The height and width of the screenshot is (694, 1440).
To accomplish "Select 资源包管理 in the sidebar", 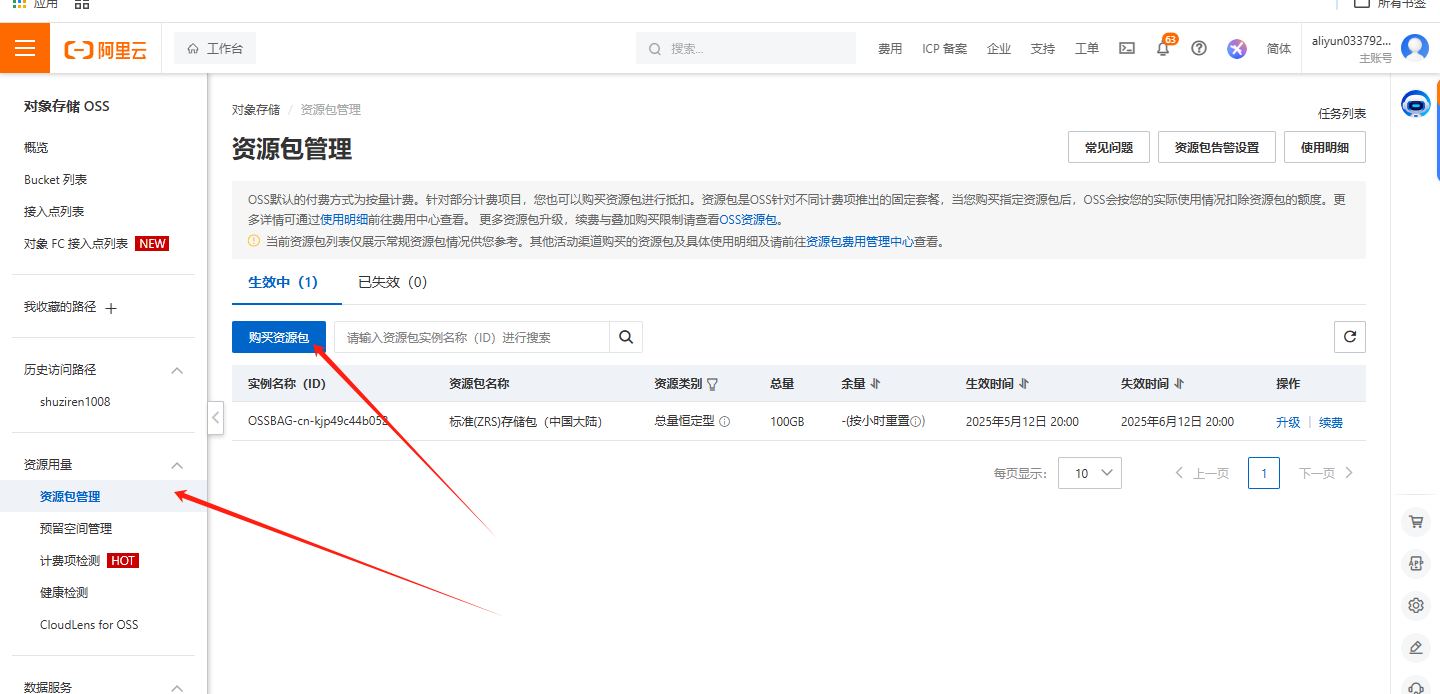I will coord(70,496).
